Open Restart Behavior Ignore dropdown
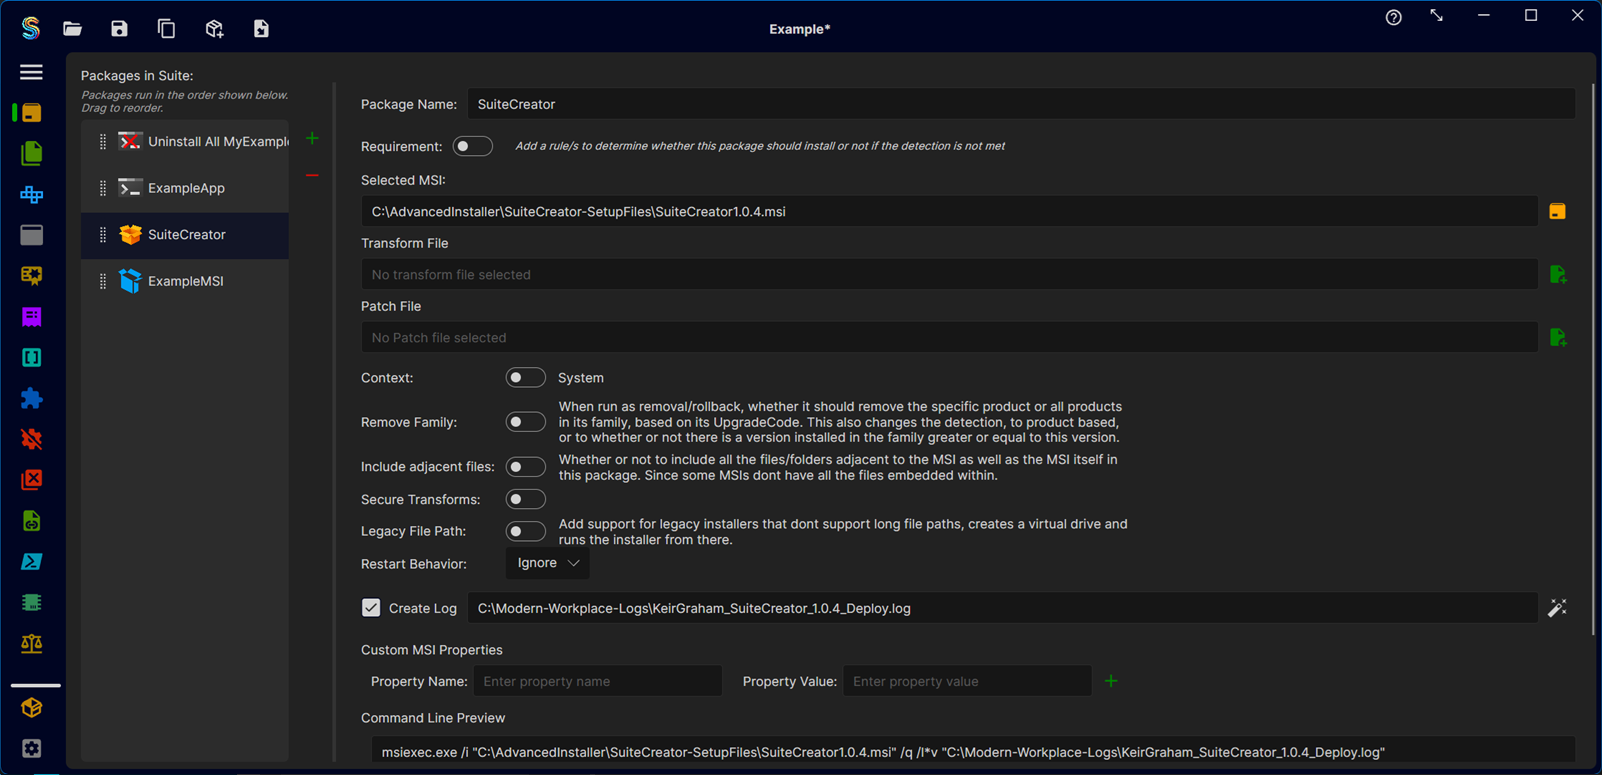The image size is (1602, 775). click(x=548, y=563)
